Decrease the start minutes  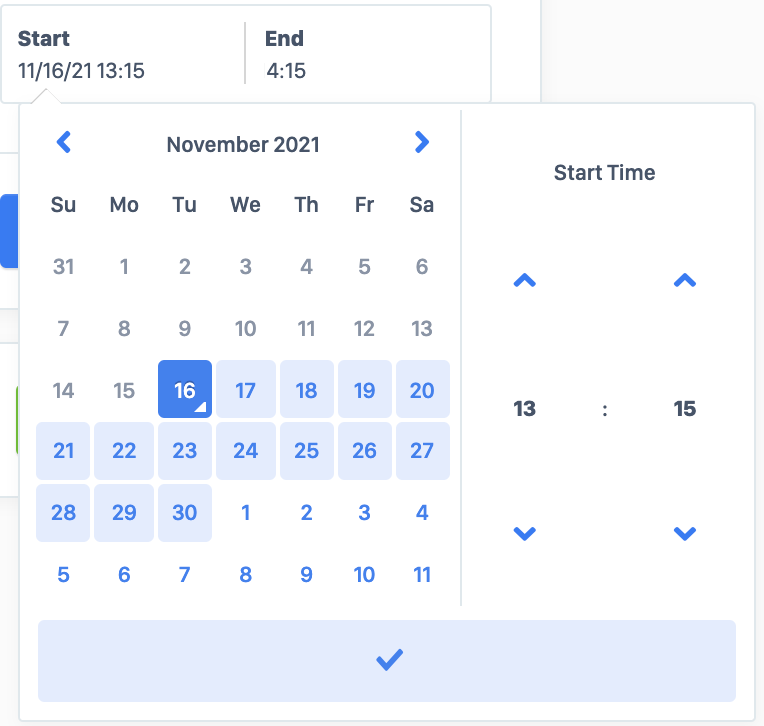pos(684,534)
